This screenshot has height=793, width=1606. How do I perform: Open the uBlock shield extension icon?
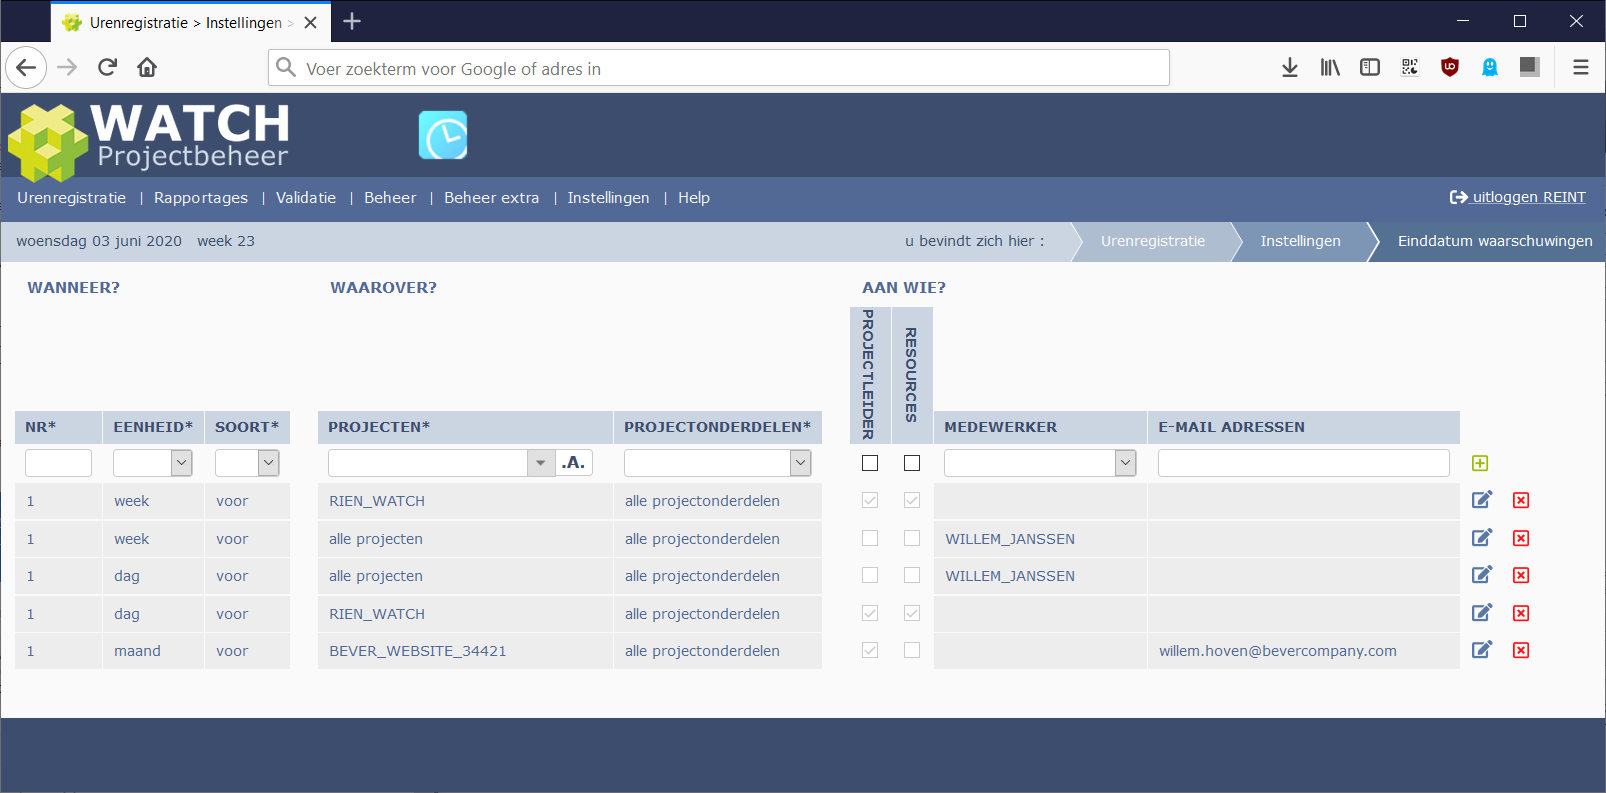(x=1450, y=67)
